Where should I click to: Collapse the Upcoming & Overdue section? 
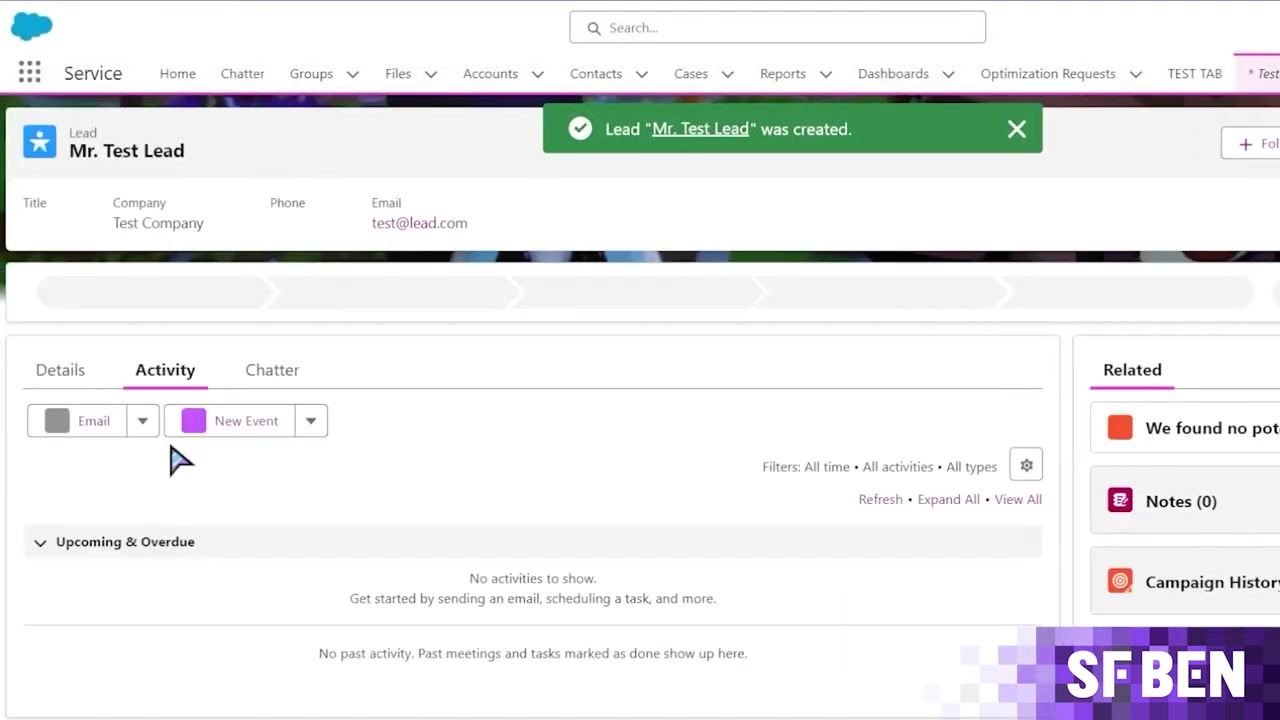(40, 543)
